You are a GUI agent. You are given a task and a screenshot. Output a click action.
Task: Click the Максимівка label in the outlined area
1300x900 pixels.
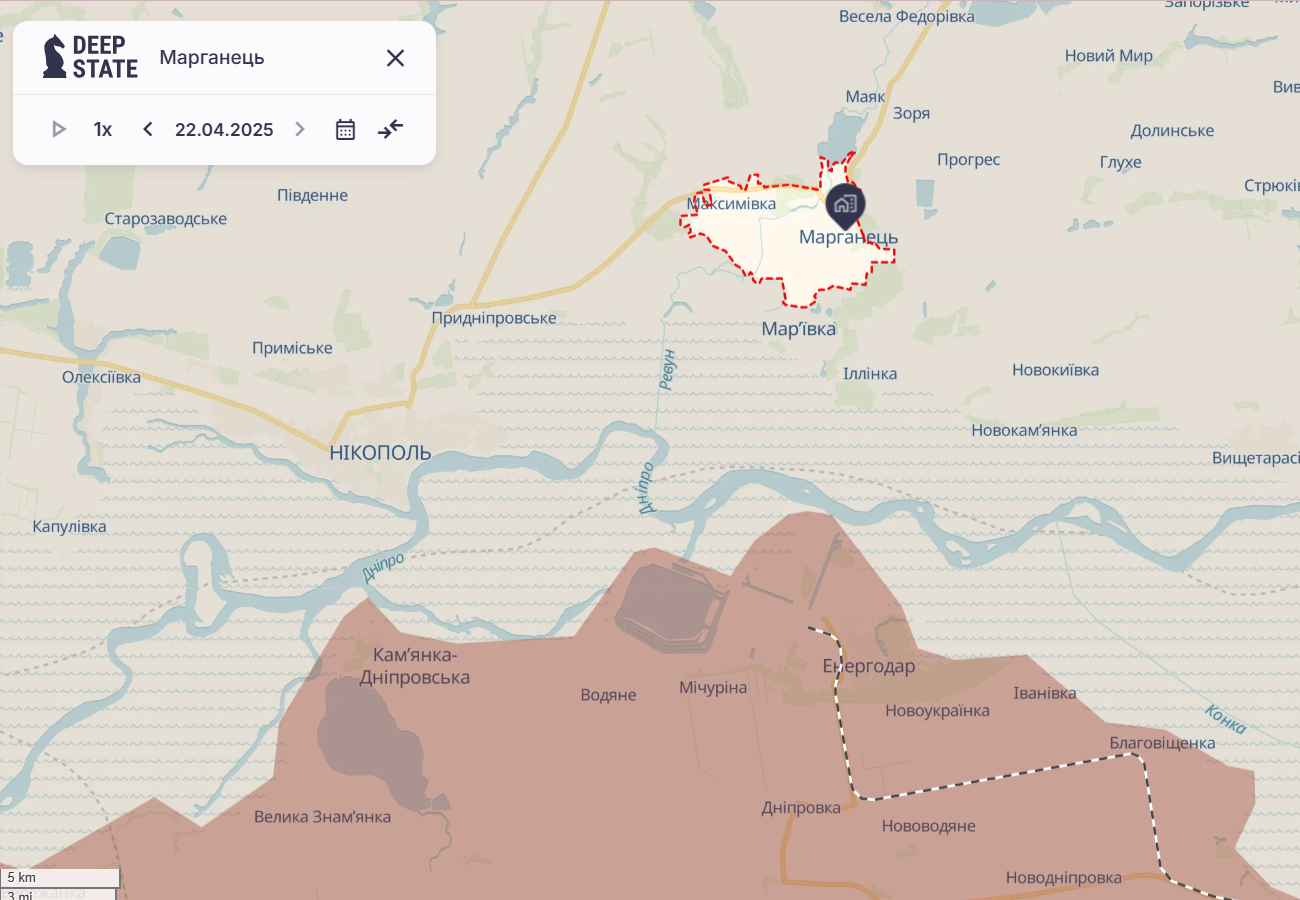[x=731, y=204]
